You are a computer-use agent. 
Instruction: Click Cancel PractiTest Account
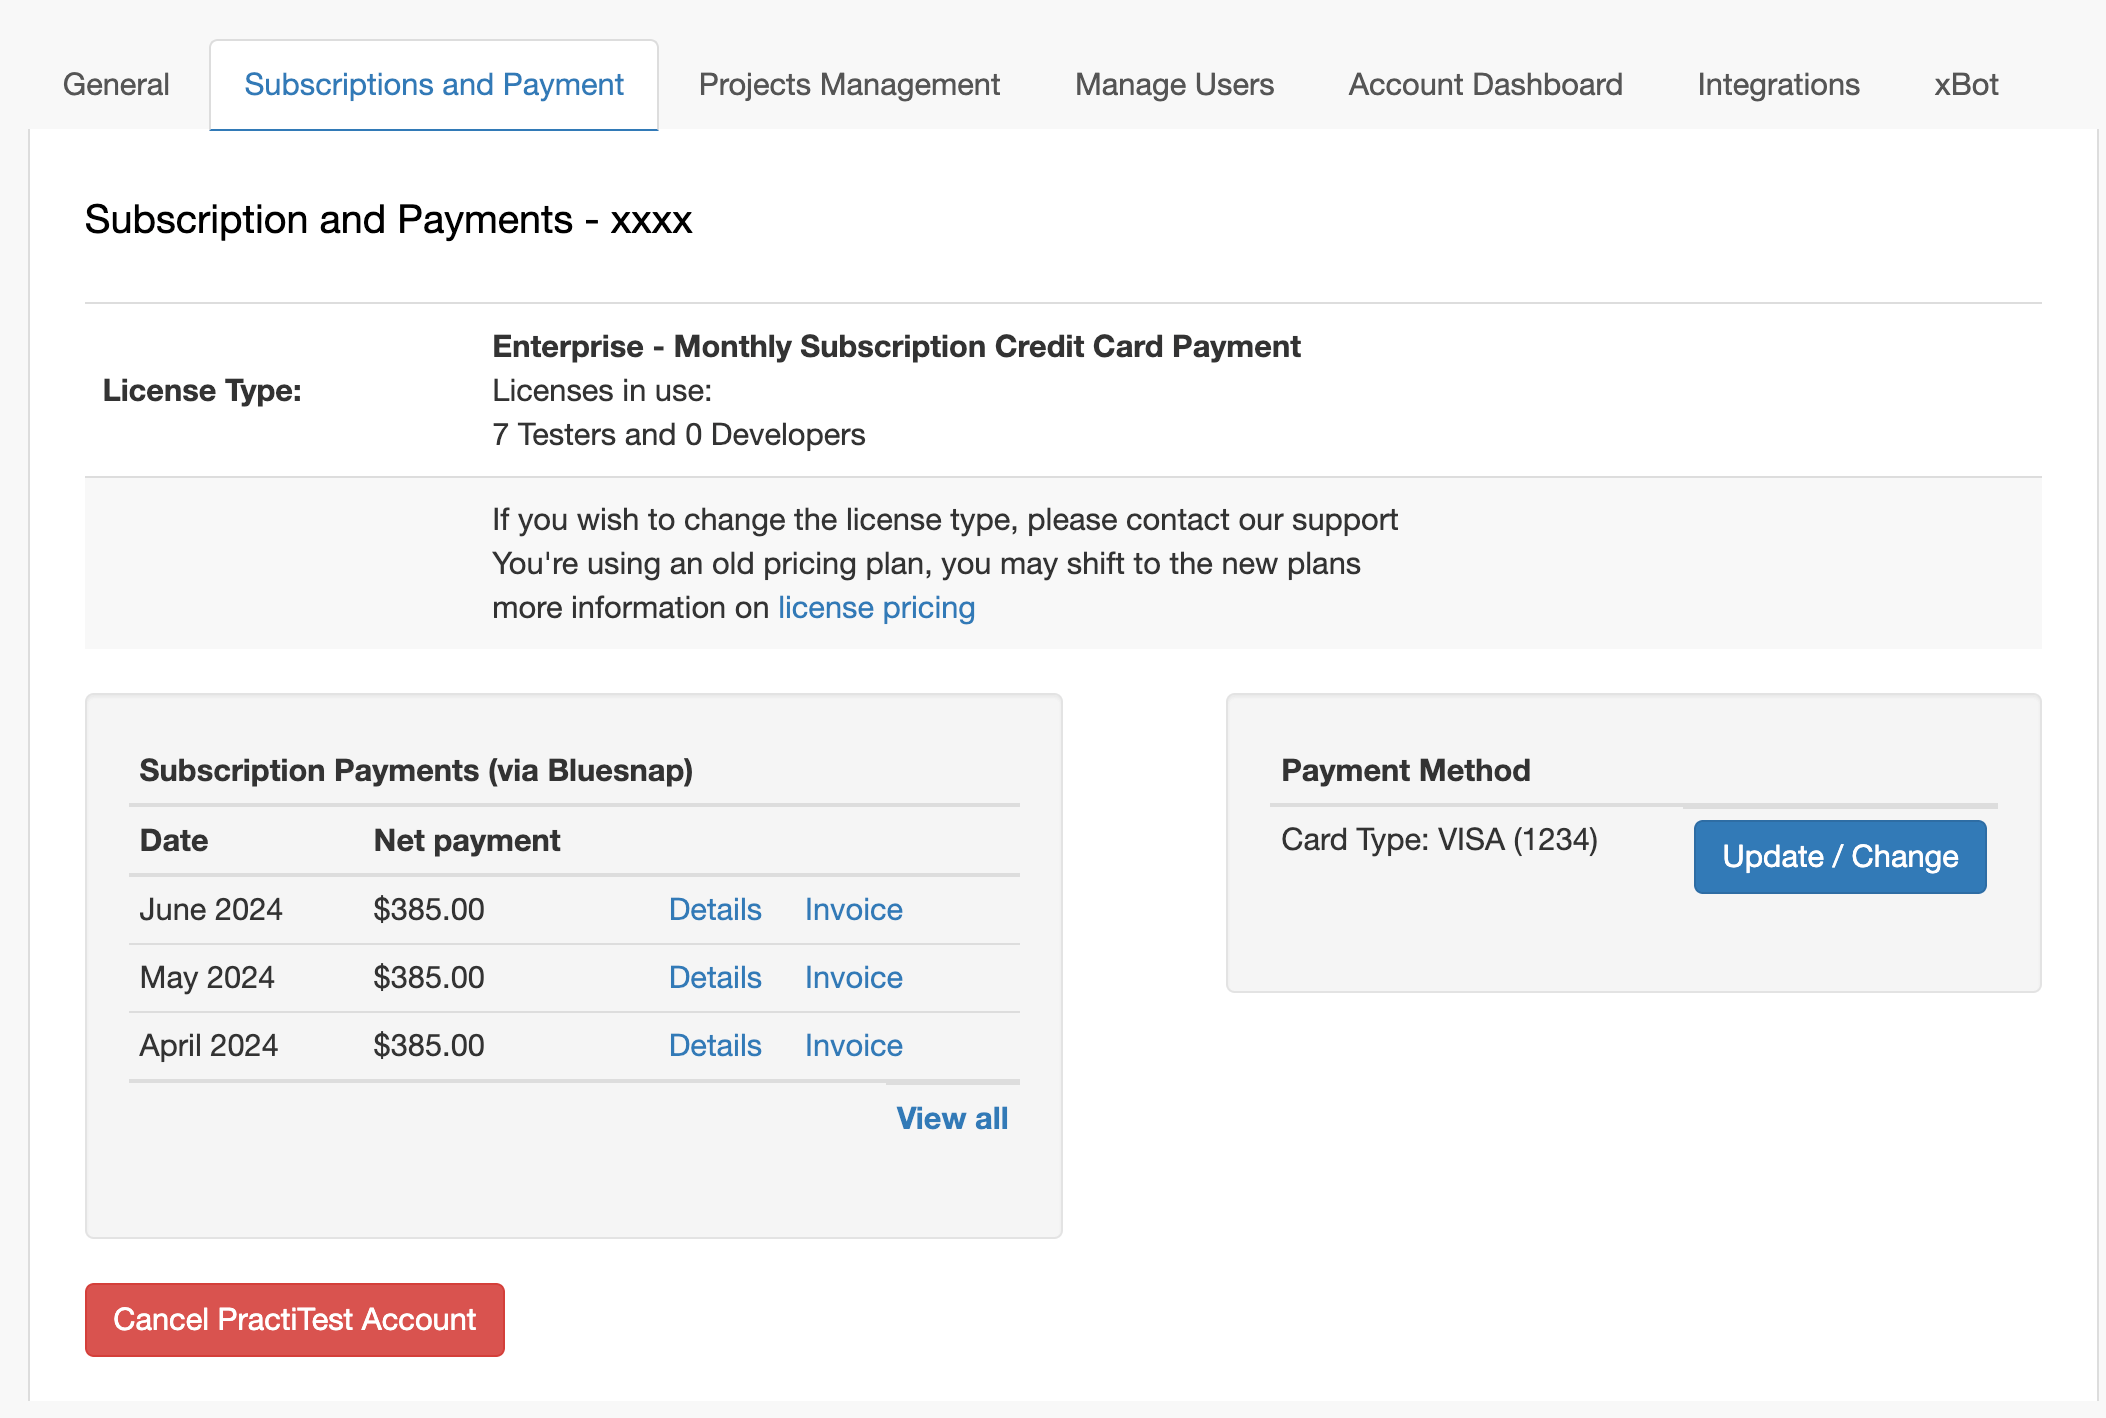pyautogui.click(x=294, y=1320)
